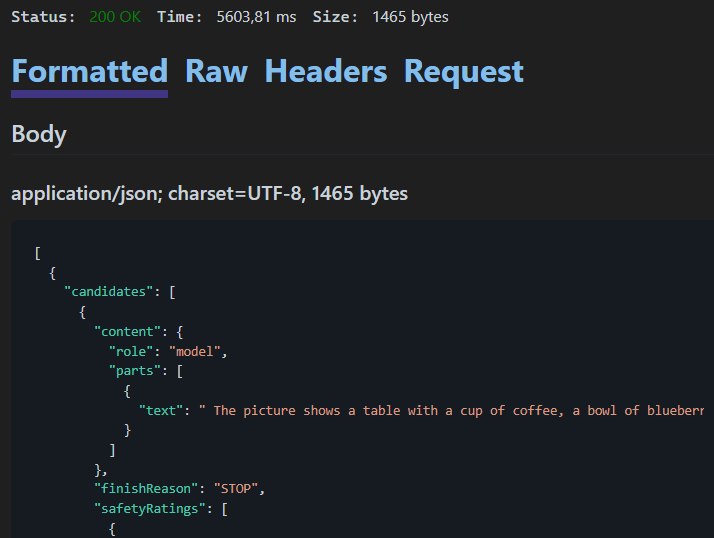Click the "content" JSON key
The image size is (714, 538).
127,332
